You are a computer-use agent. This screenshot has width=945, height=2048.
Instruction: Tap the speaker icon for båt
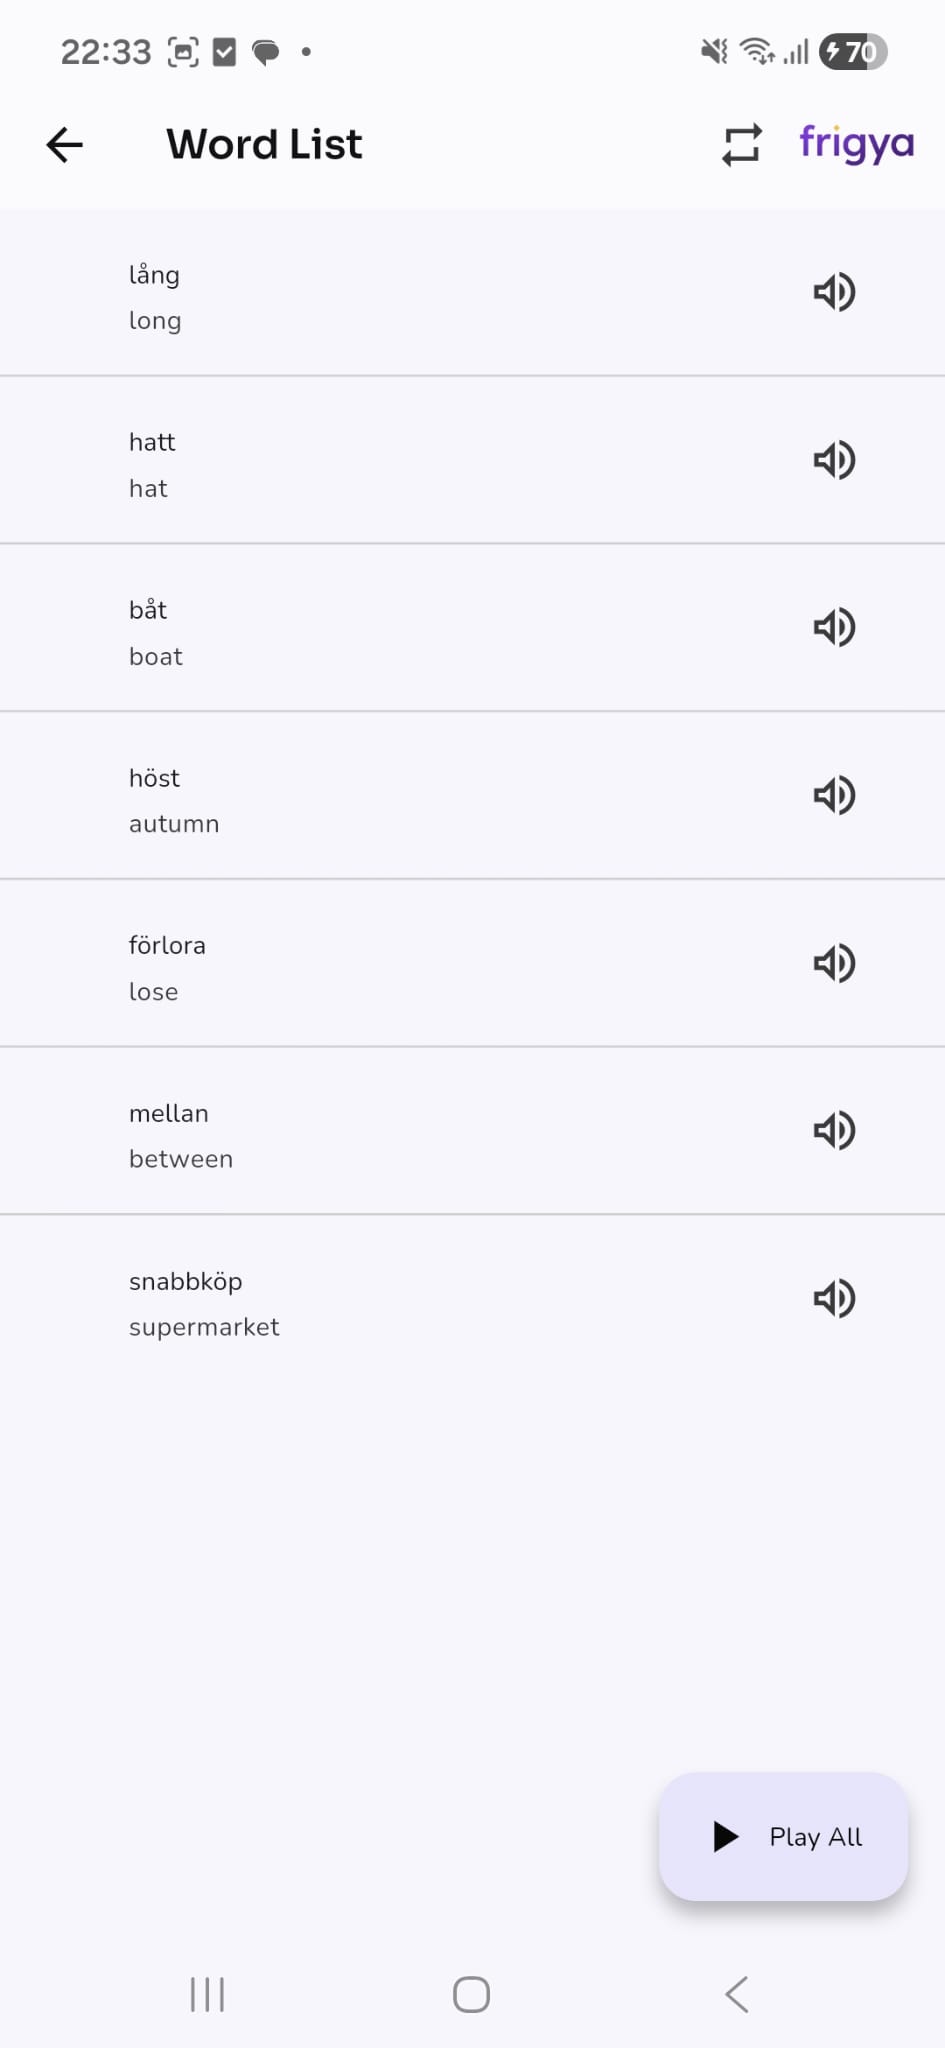click(x=833, y=627)
